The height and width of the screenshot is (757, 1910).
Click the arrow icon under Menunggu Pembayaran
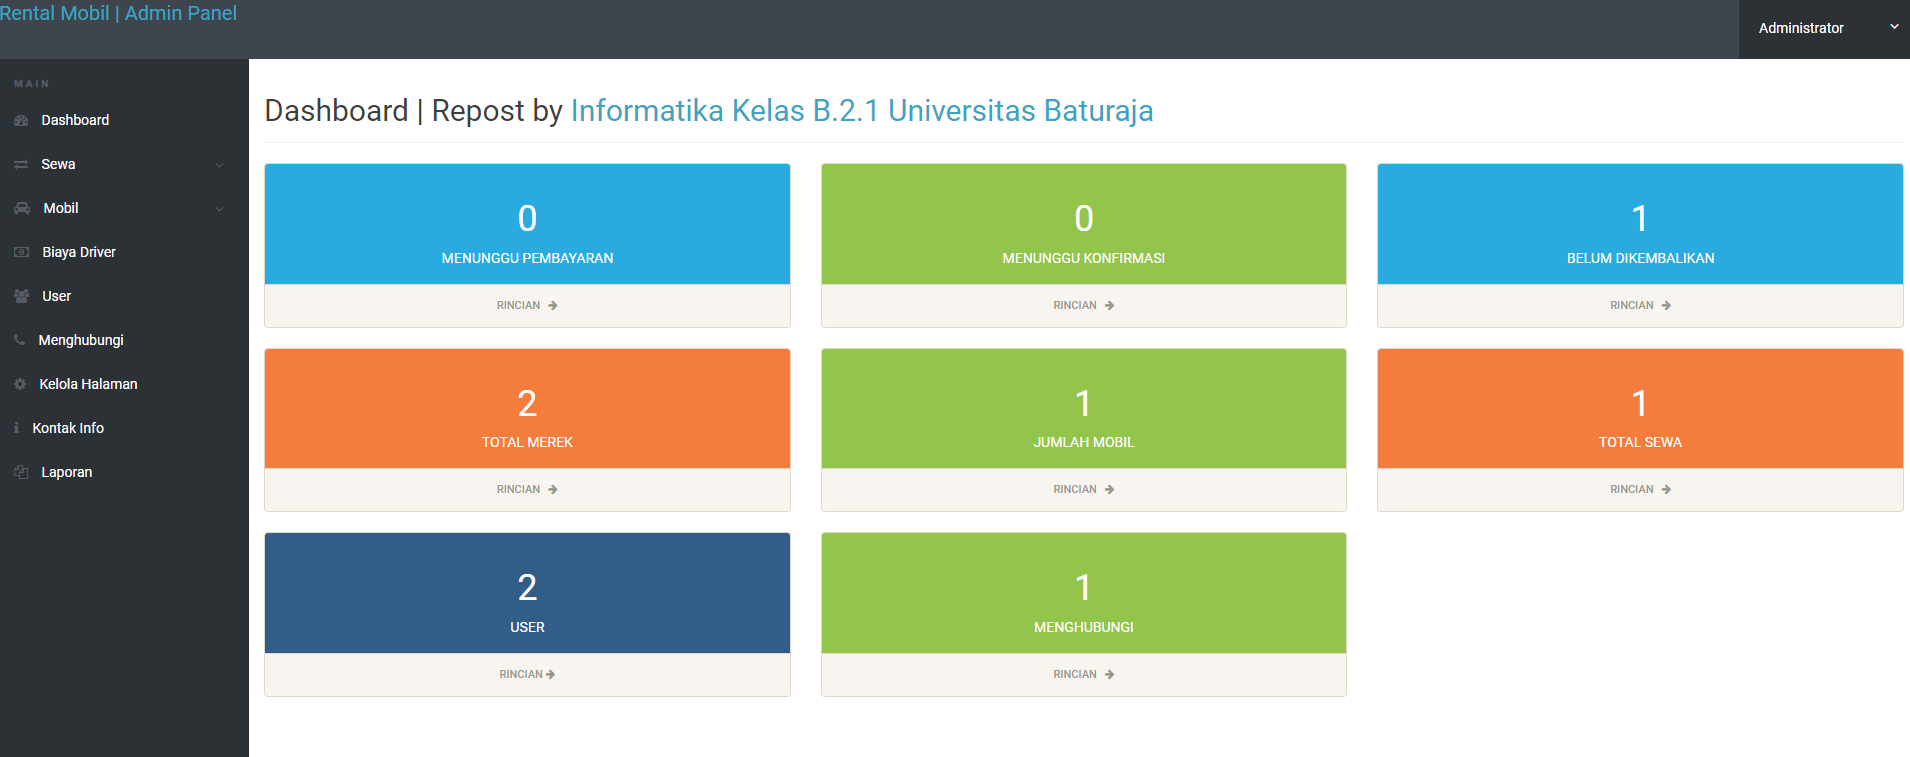click(x=553, y=306)
